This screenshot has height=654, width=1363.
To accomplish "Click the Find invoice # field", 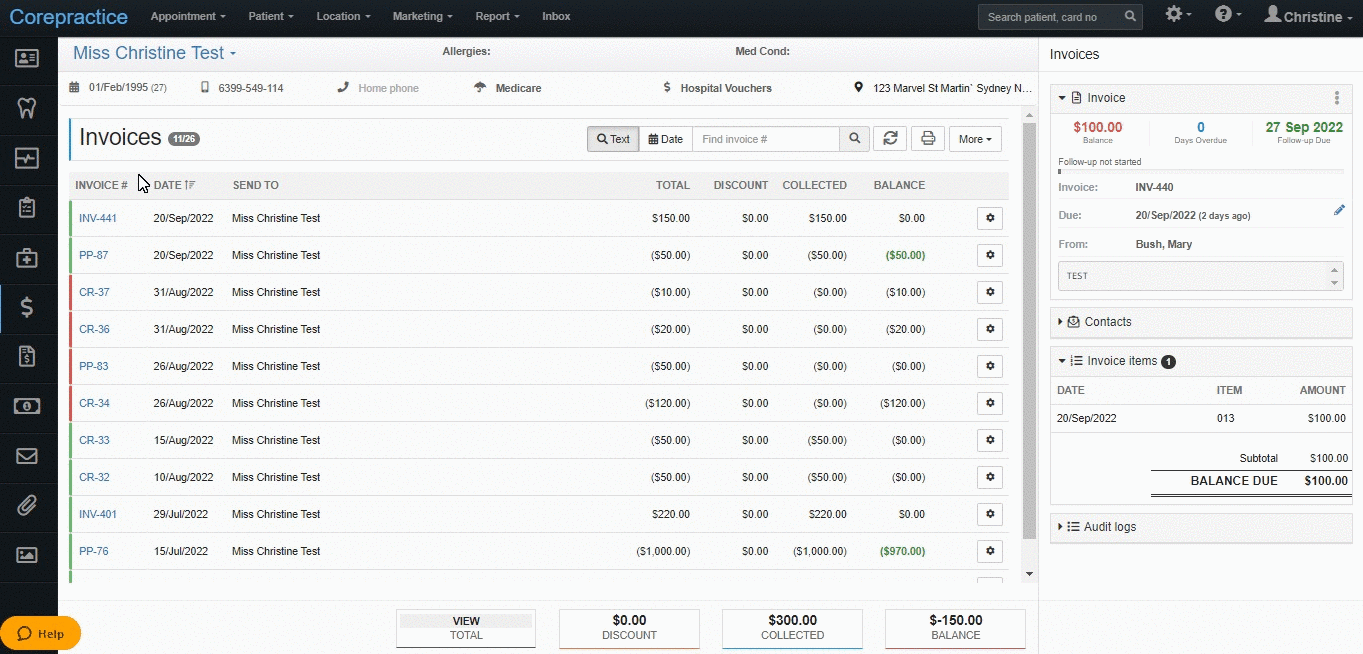I will pos(766,139).
